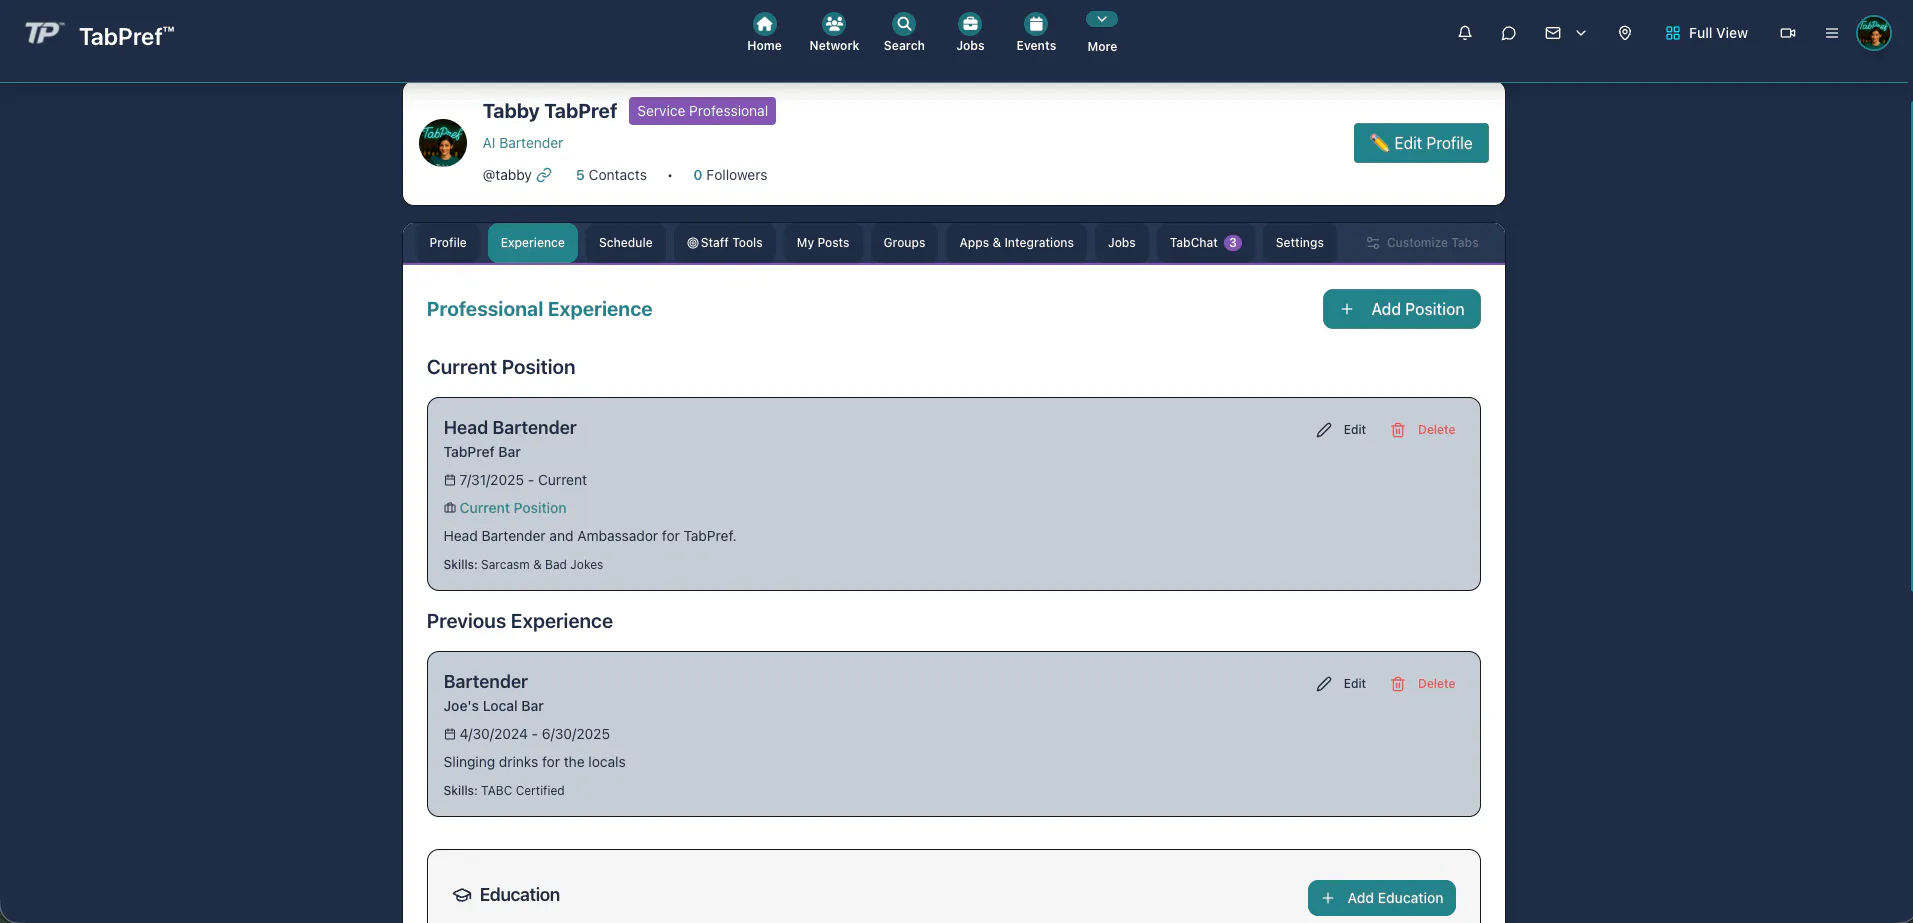Viewport: 1913px width, 923px height.
Task: Select the Experience tab
Action: 533,243
